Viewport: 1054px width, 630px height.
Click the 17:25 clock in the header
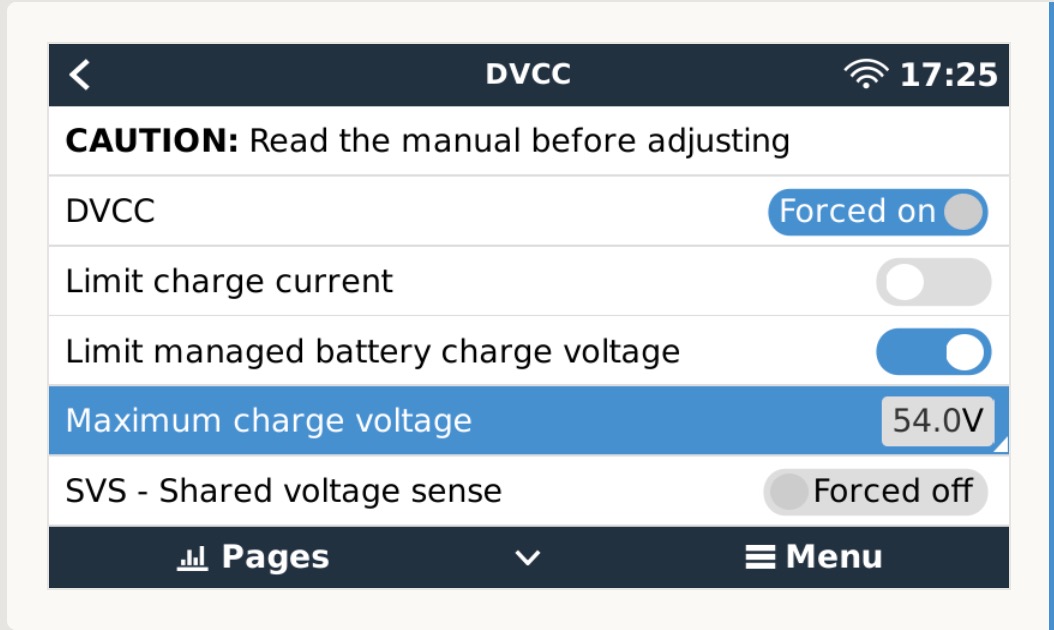(948, 75)
